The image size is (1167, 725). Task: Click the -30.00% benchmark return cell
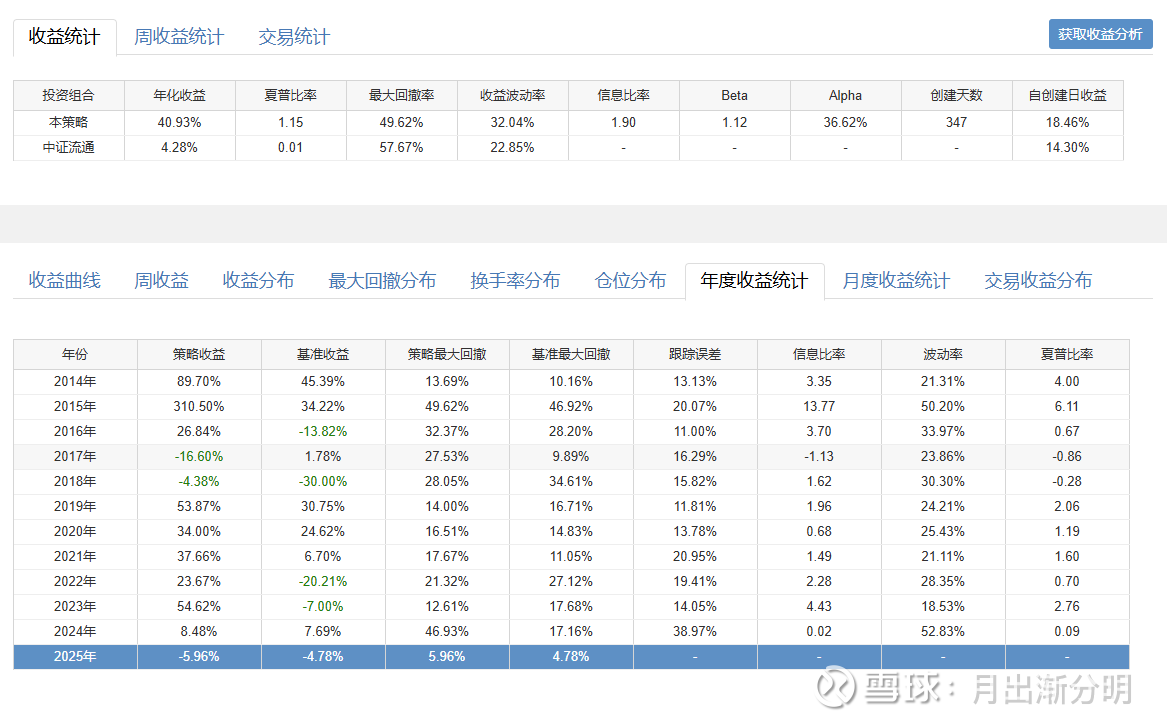tap(323, 482)
